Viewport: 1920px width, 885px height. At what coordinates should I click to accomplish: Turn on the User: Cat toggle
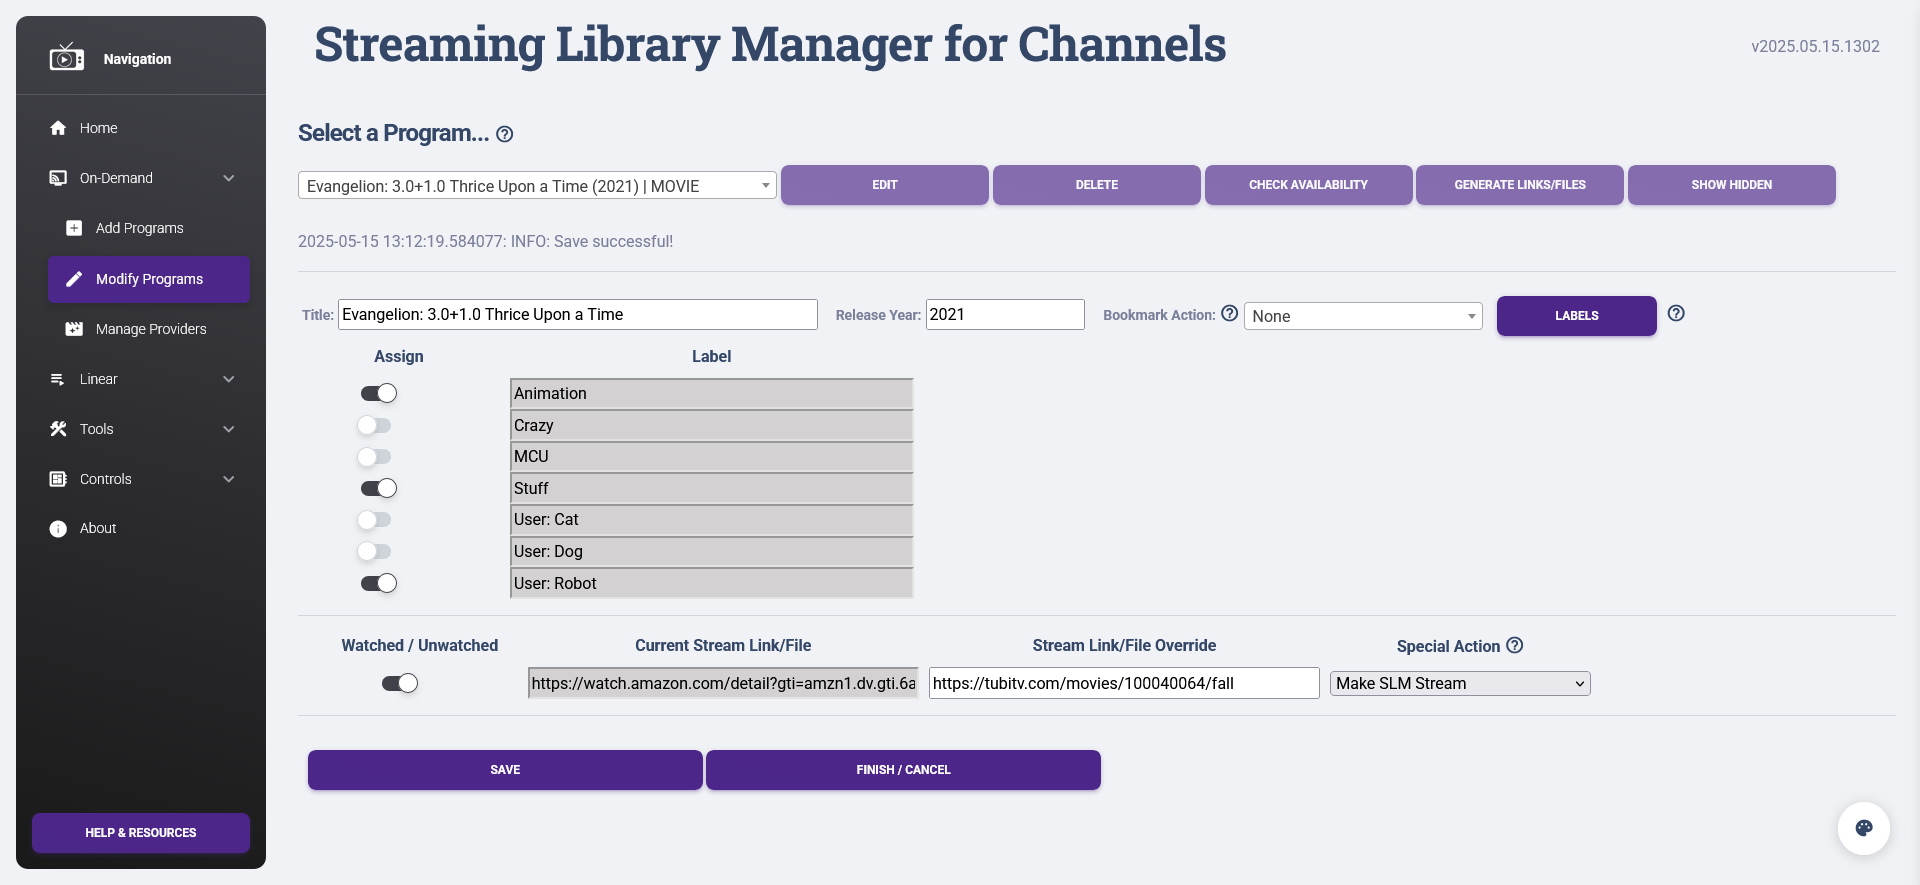tap(375, 520)
